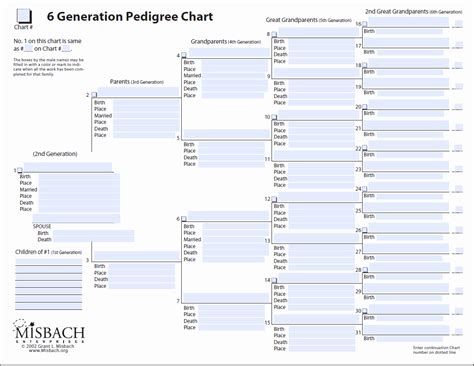Tick the checkbox next to number 8
474x366 pixels.
coord(274,34)
